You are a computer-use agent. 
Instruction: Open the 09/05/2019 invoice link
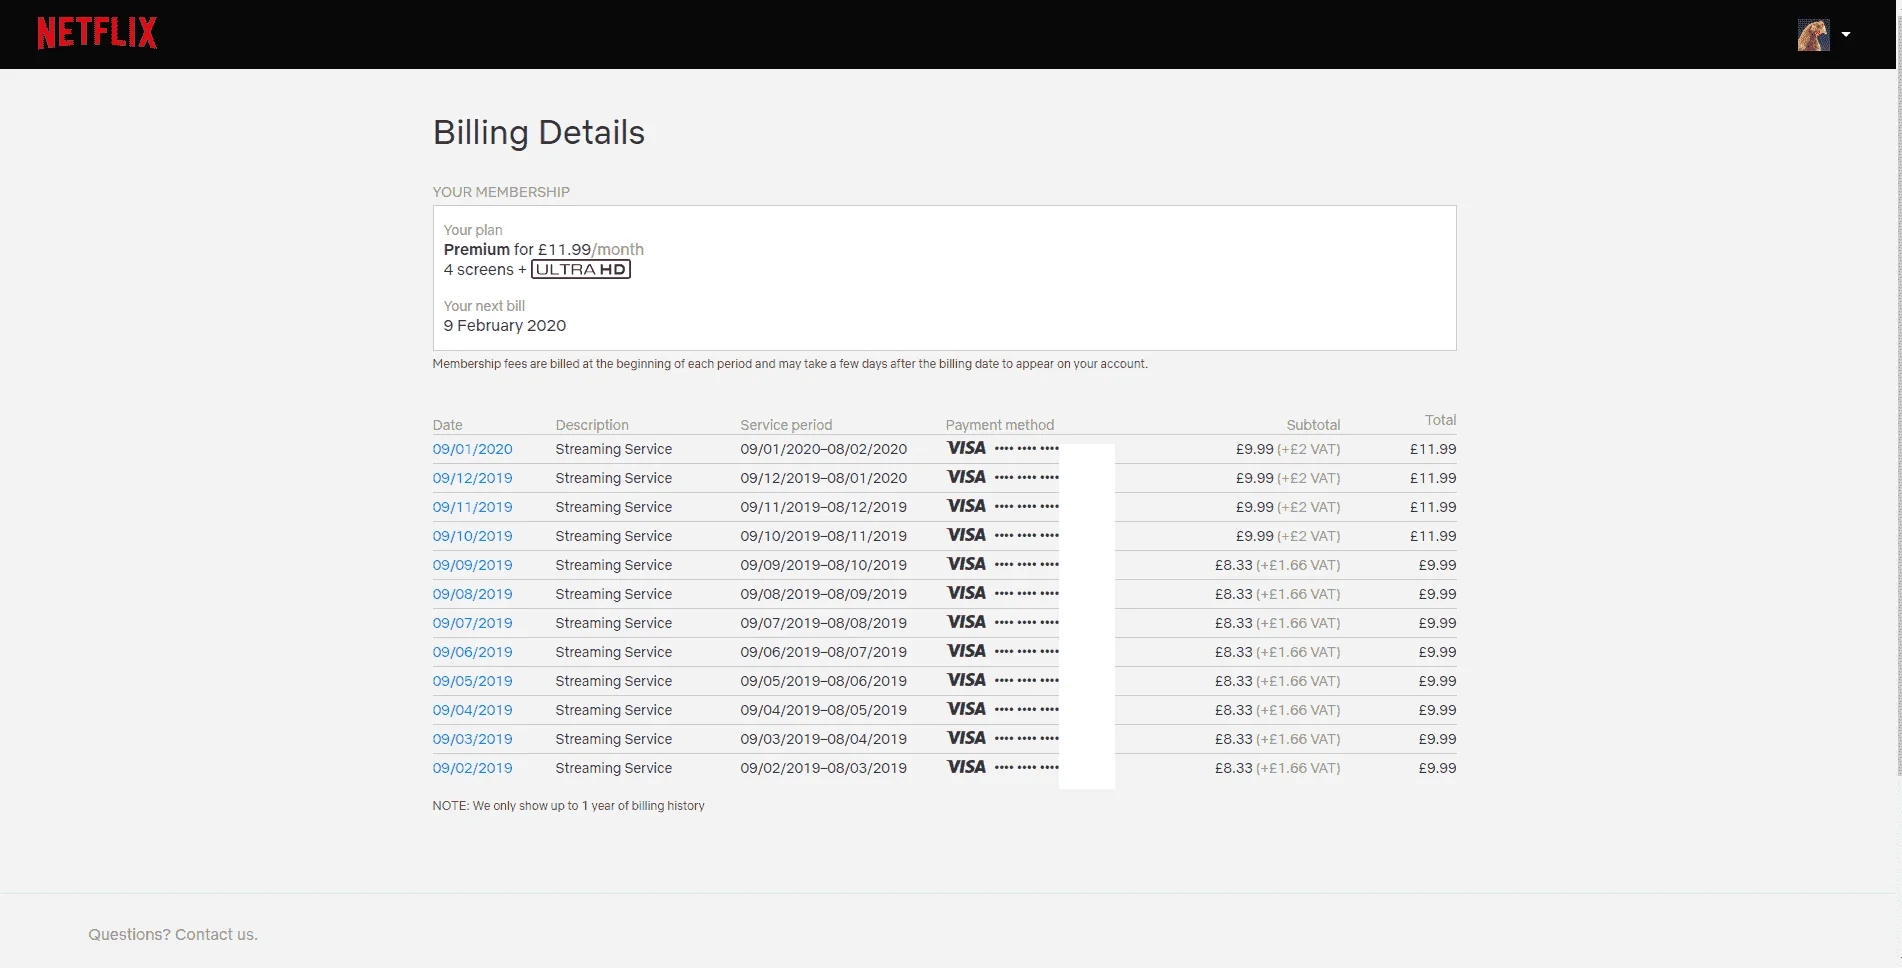[472, 681]
